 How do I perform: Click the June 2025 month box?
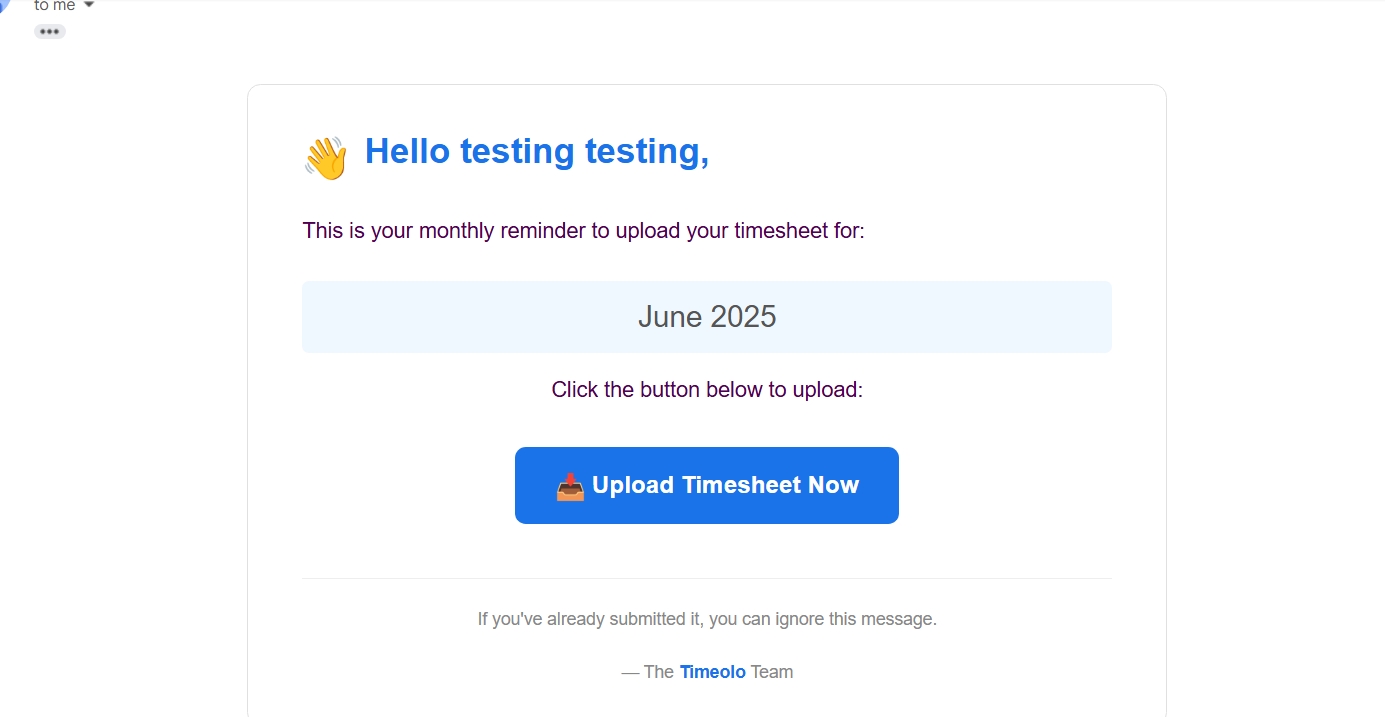coord(707,317)
